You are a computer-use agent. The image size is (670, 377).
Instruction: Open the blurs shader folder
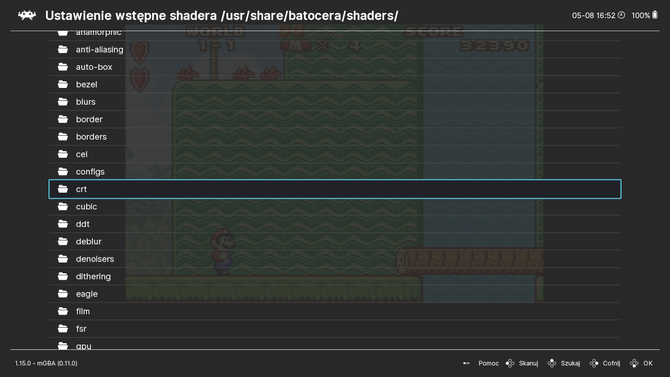(x=335, y=102)
